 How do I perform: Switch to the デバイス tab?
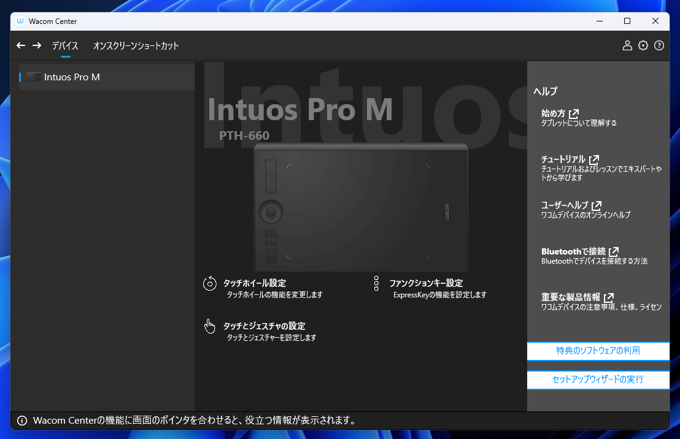click(x=65, y=46)
